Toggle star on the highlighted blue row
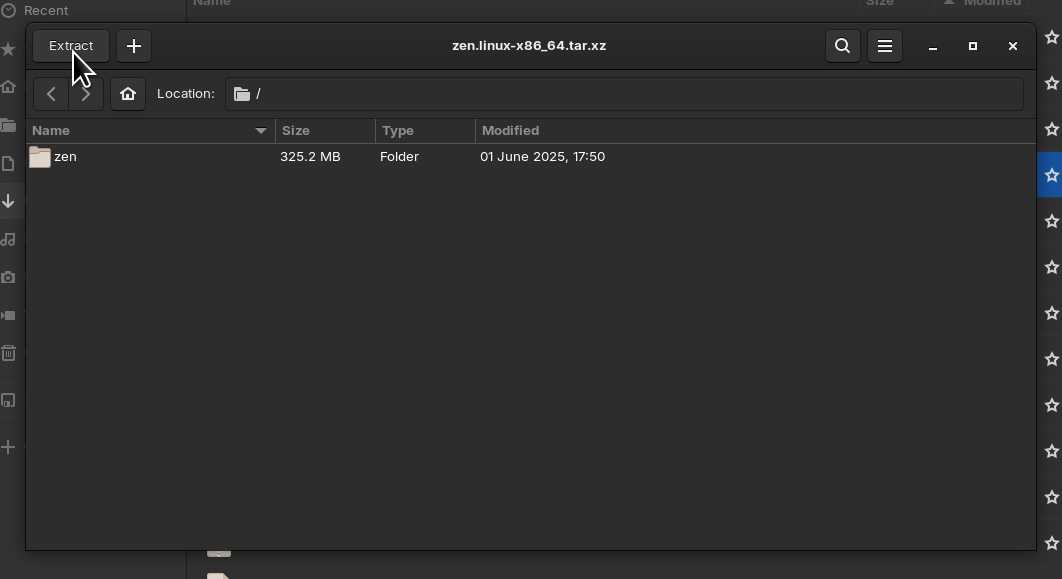Viewport: 1062px width, 579px height. [x=1051, y=175]
